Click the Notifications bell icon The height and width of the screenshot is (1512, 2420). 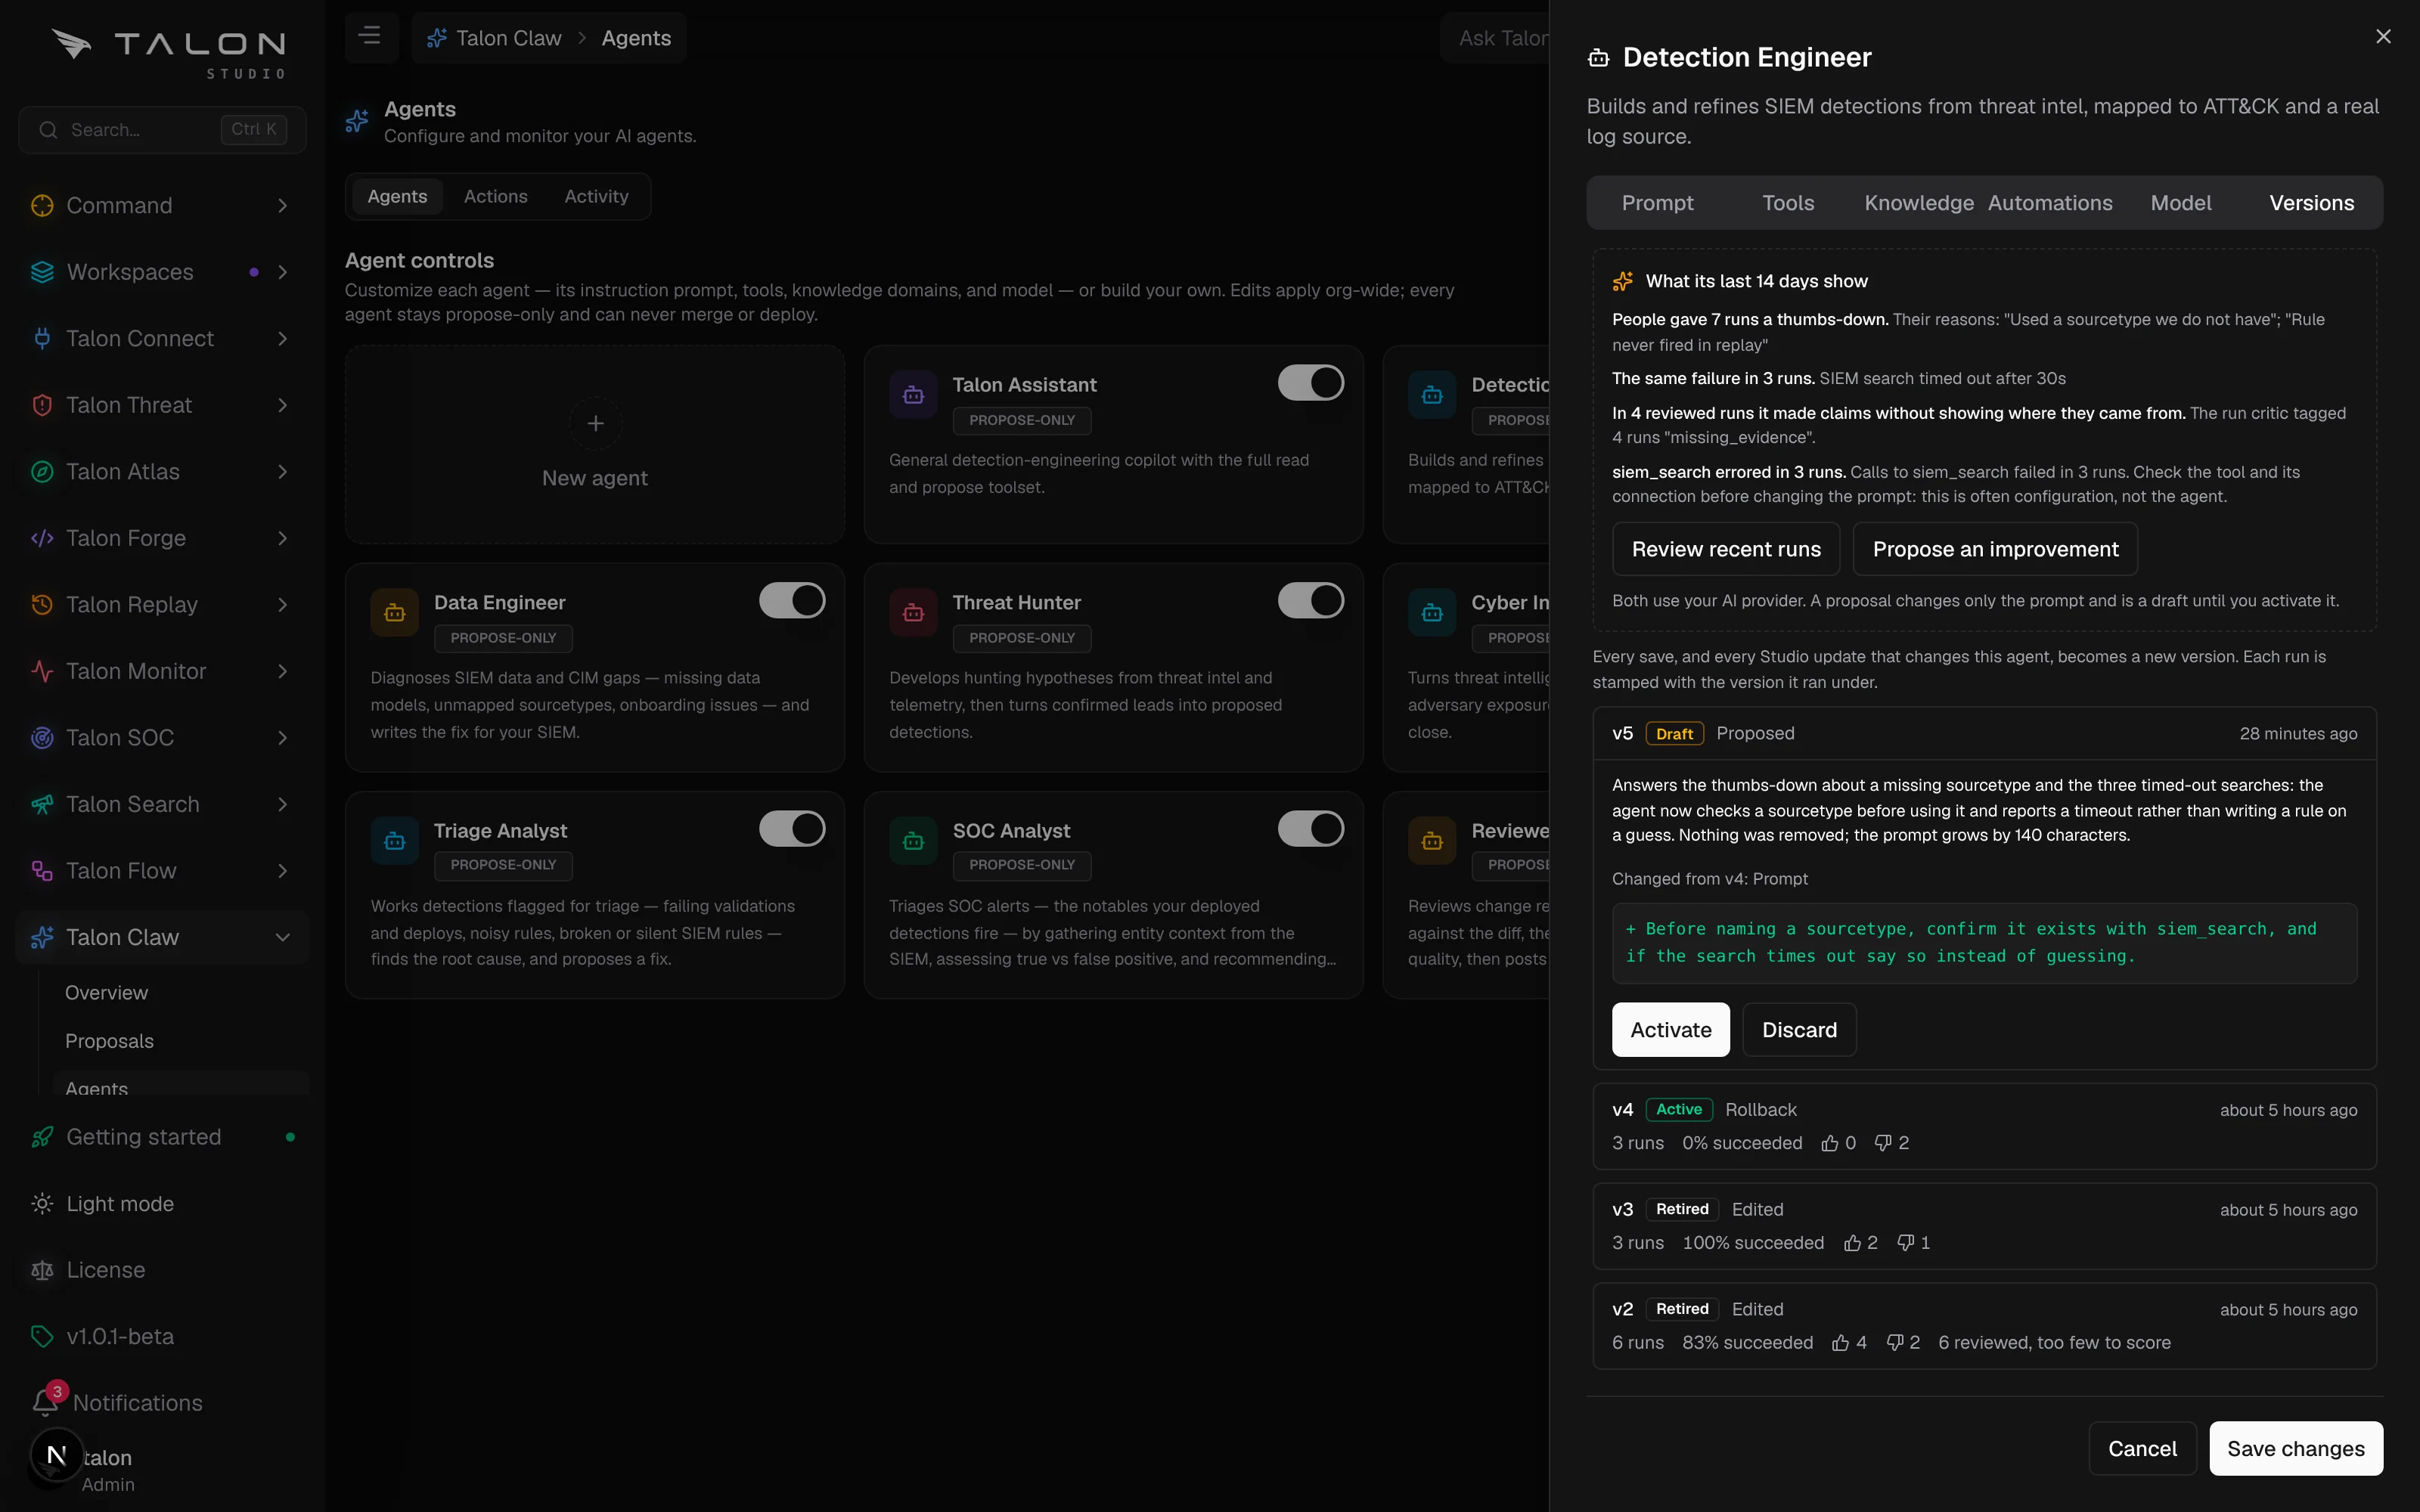(44, 1402)
